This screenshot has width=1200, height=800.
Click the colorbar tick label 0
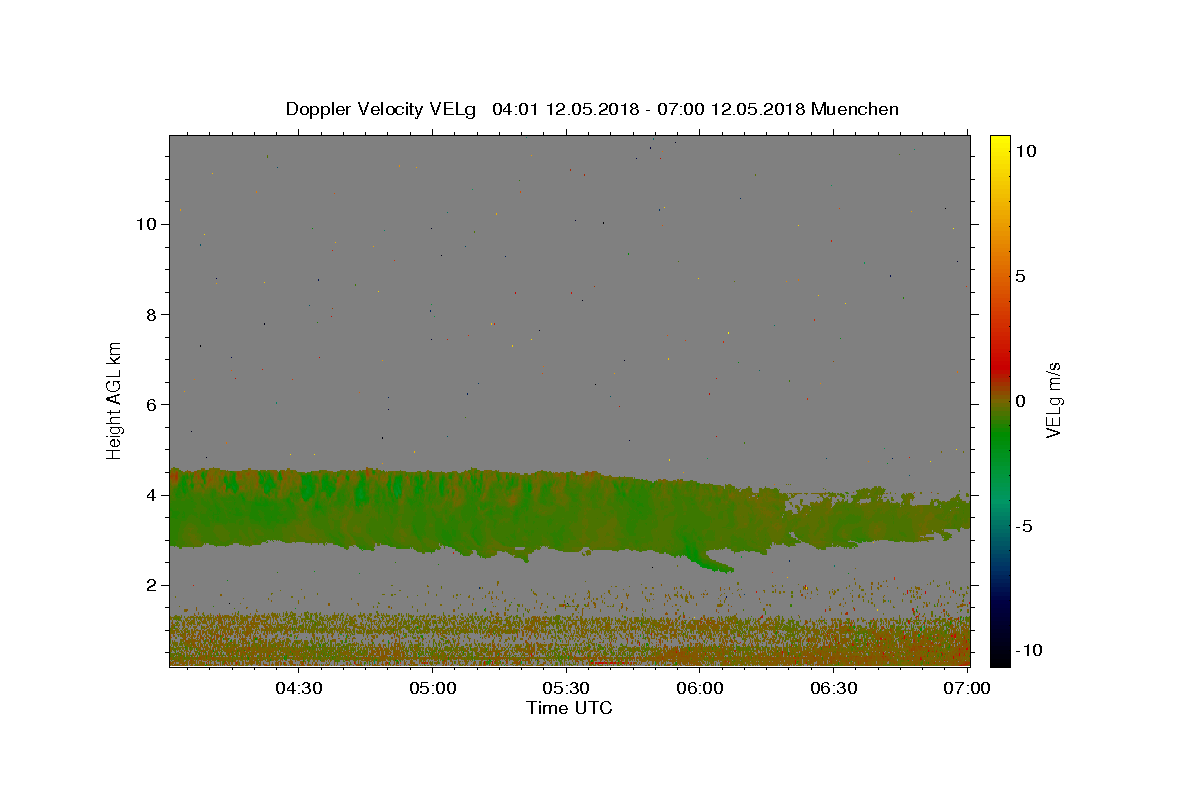[1020, 401]
